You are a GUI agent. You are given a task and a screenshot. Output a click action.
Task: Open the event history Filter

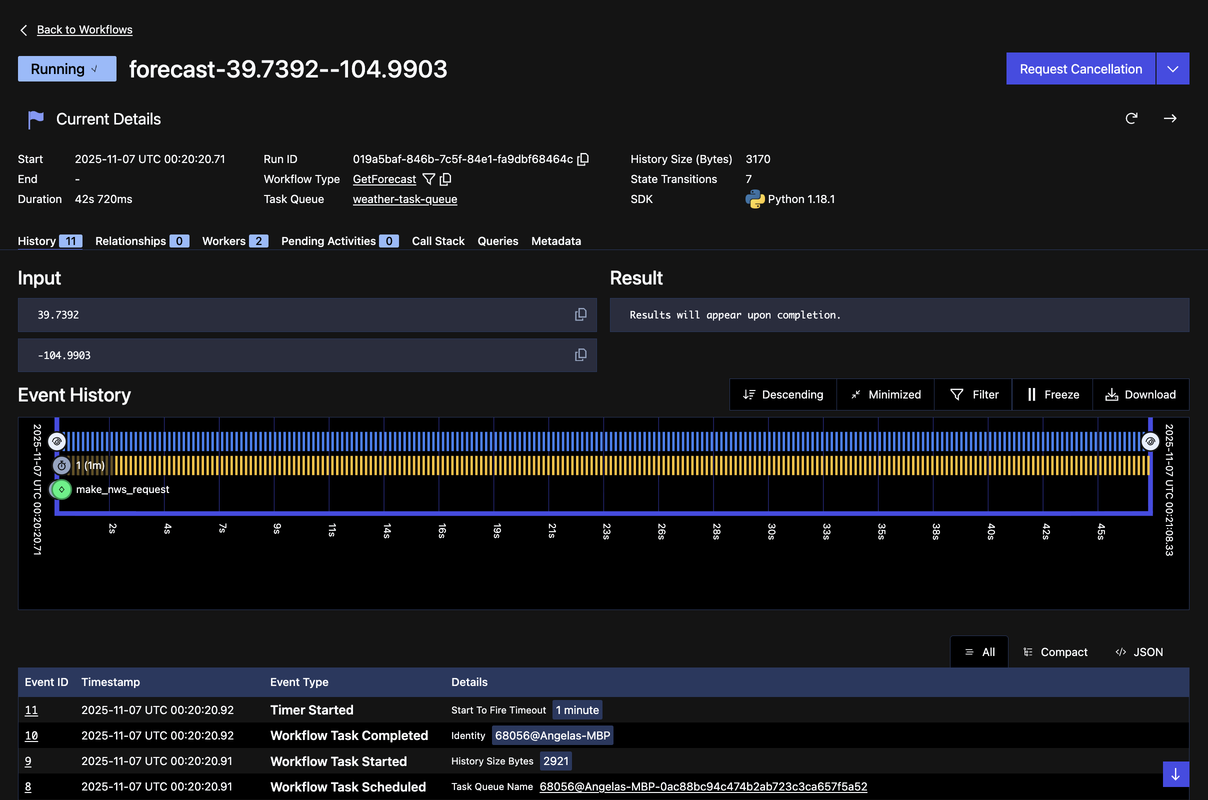coord(974,394)
